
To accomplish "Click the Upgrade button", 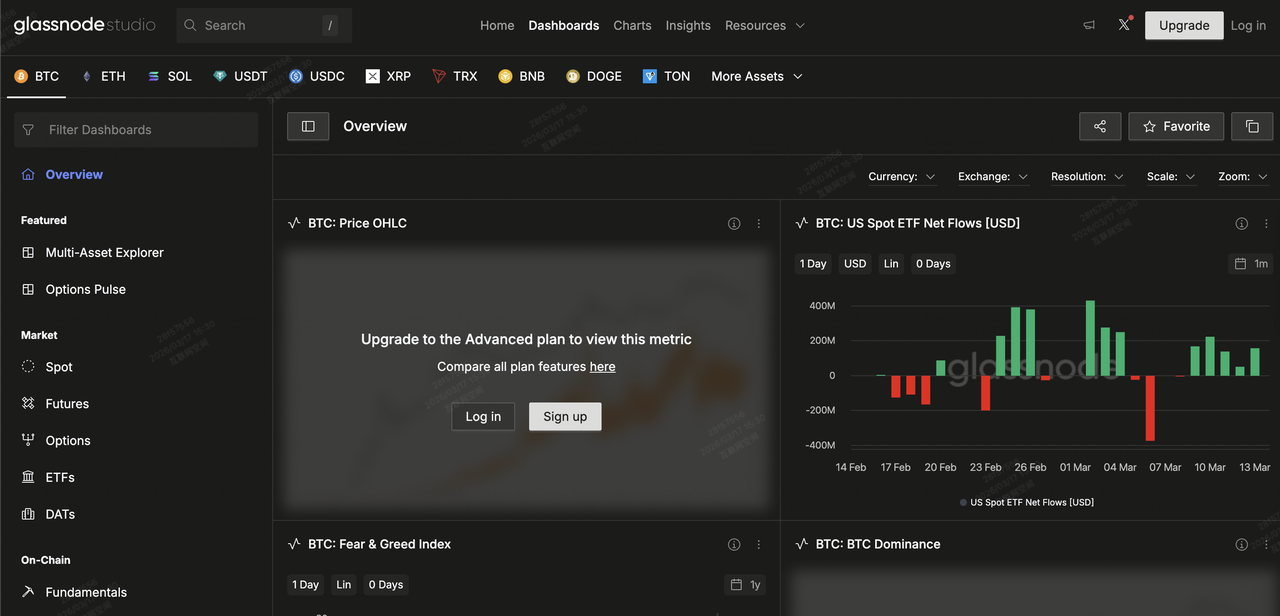I will coord(1184,26).
